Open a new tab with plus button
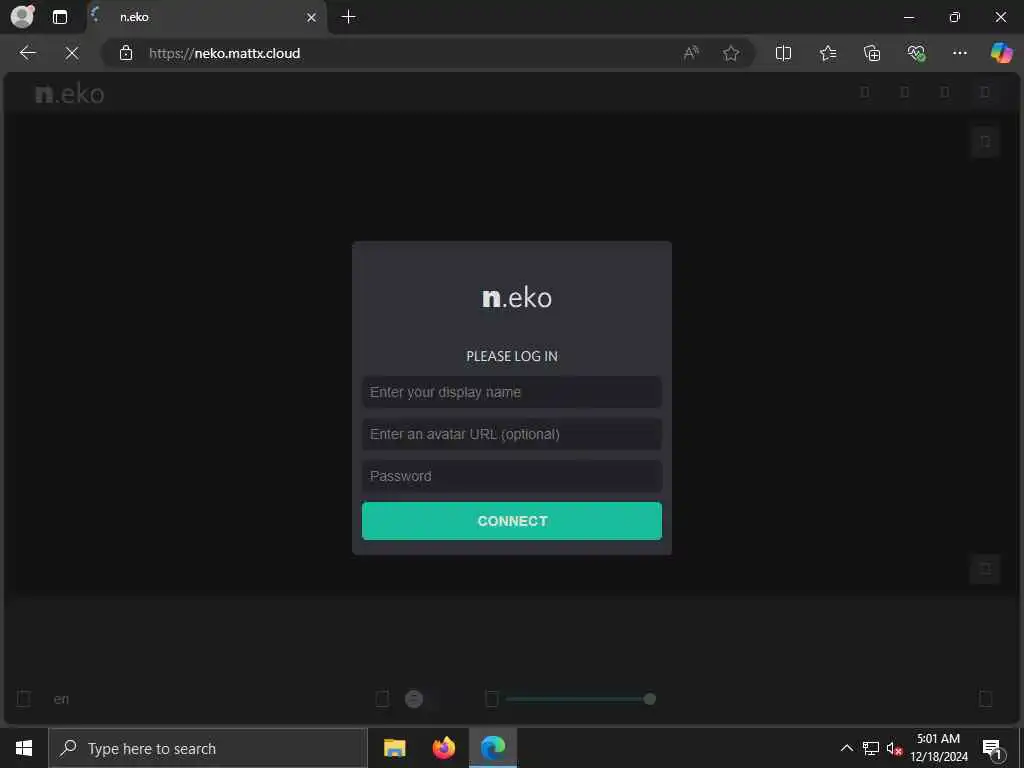This screenshot has width=1024, height=768. (349, 17)
